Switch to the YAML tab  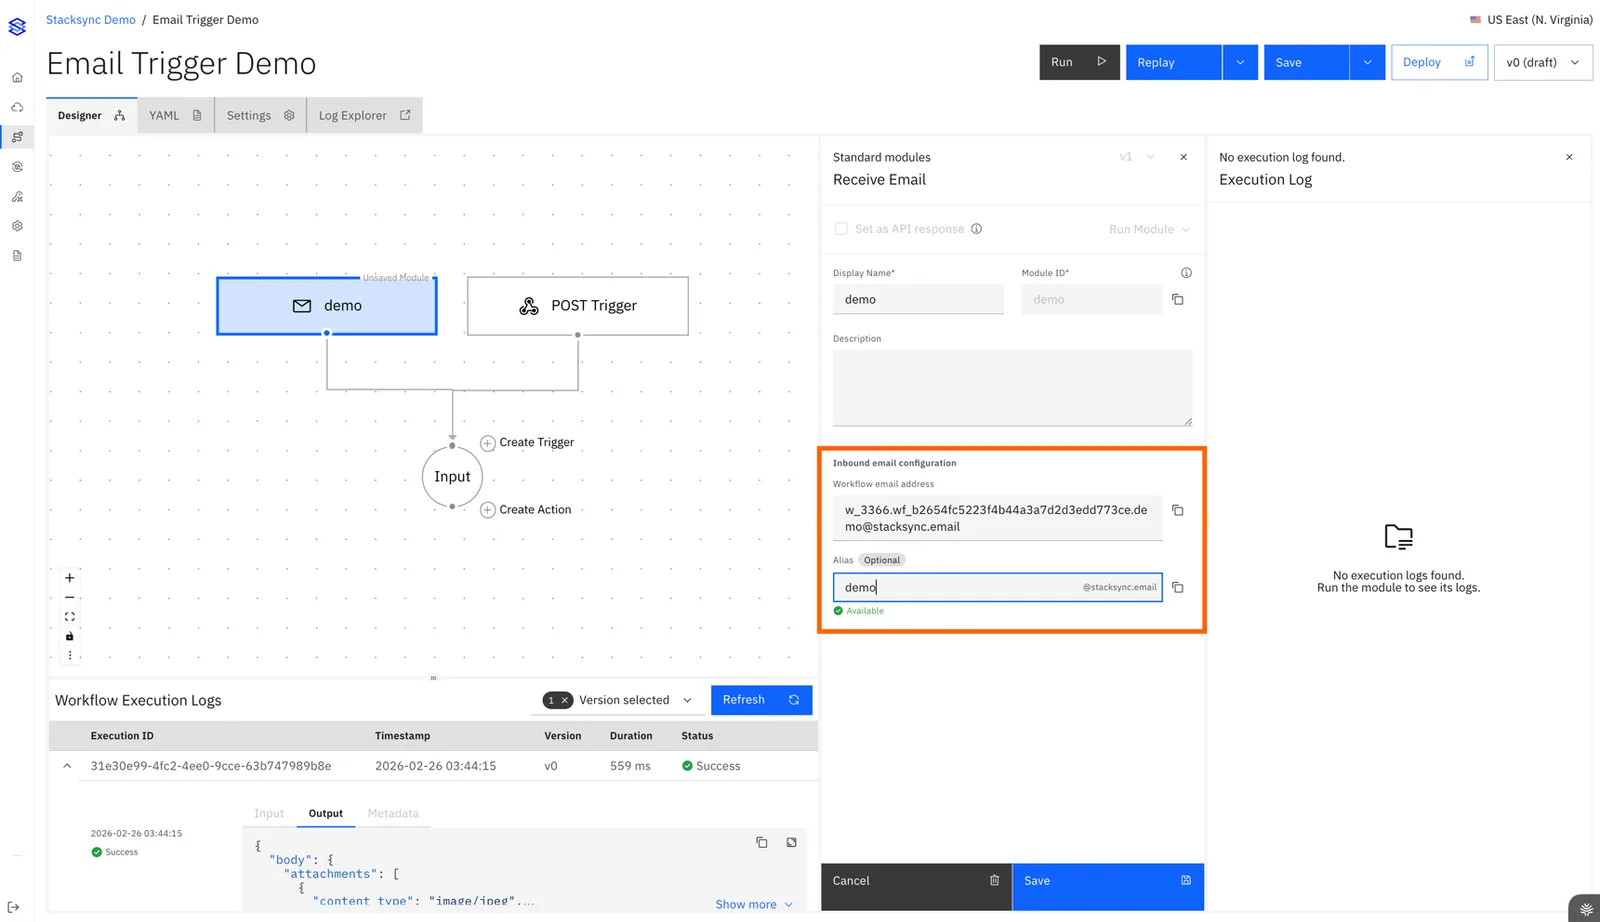click(x=175, y=115)
